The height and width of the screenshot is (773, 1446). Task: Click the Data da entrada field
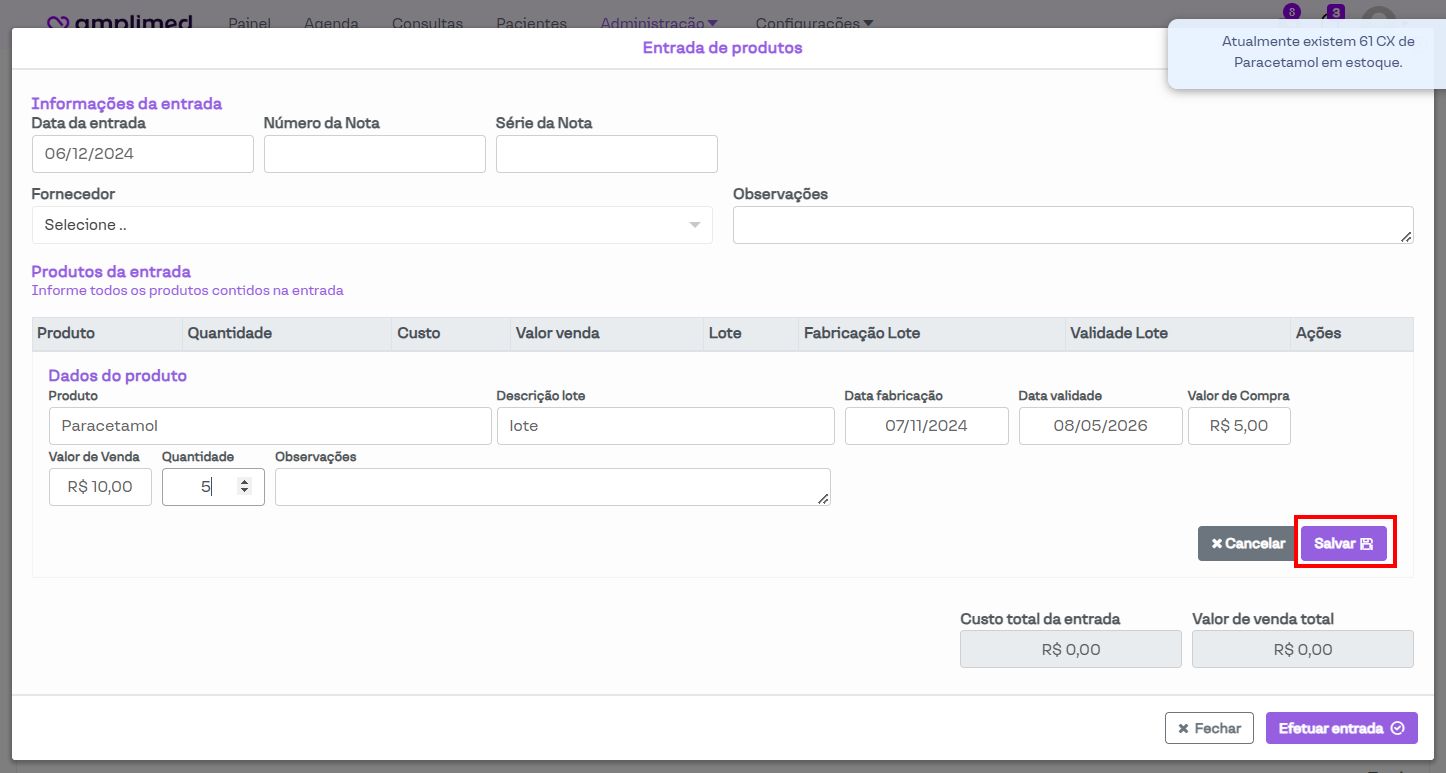142,154
